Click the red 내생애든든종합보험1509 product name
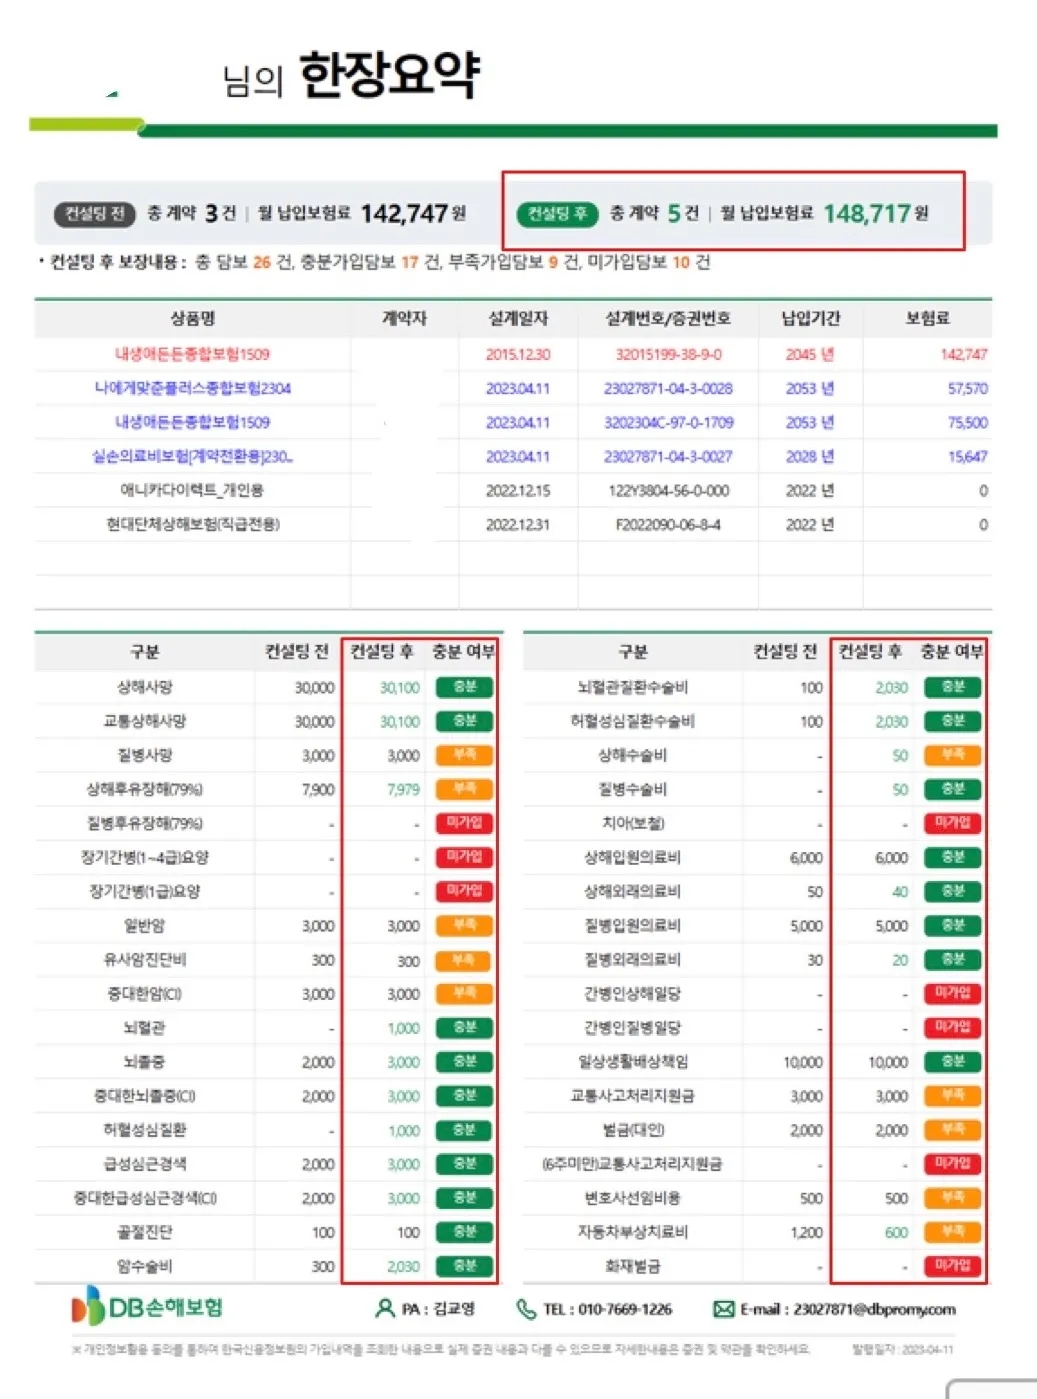The width and height of the screenshot is (1037, 1399). (192, 354)
